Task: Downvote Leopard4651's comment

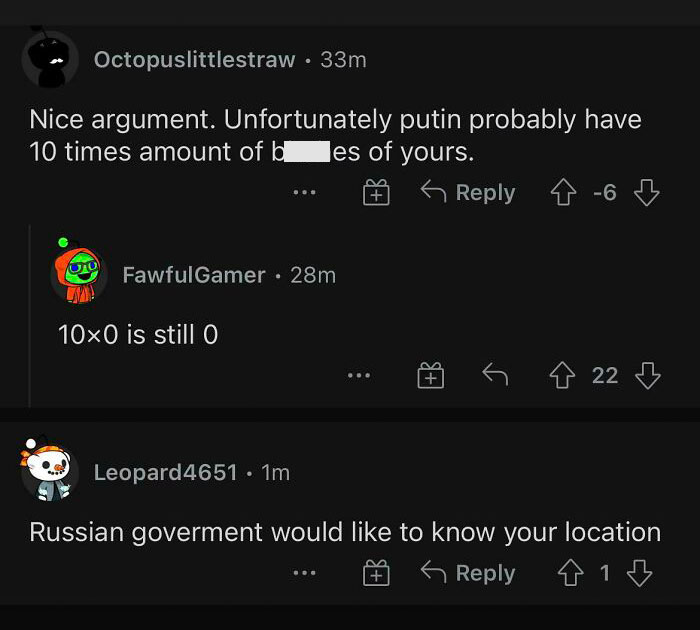Action: pos(638,573)
